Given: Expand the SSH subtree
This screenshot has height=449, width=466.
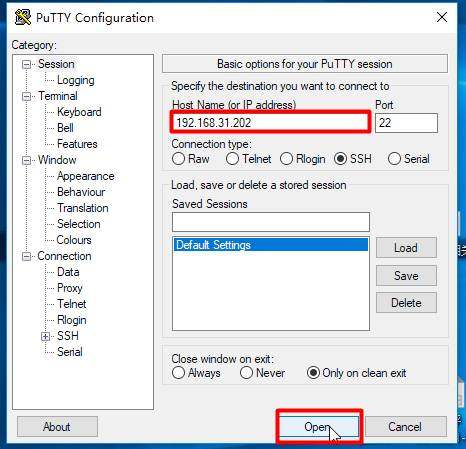Looking at the screenshot, I should pyautogui.click(x=46, y=336).
